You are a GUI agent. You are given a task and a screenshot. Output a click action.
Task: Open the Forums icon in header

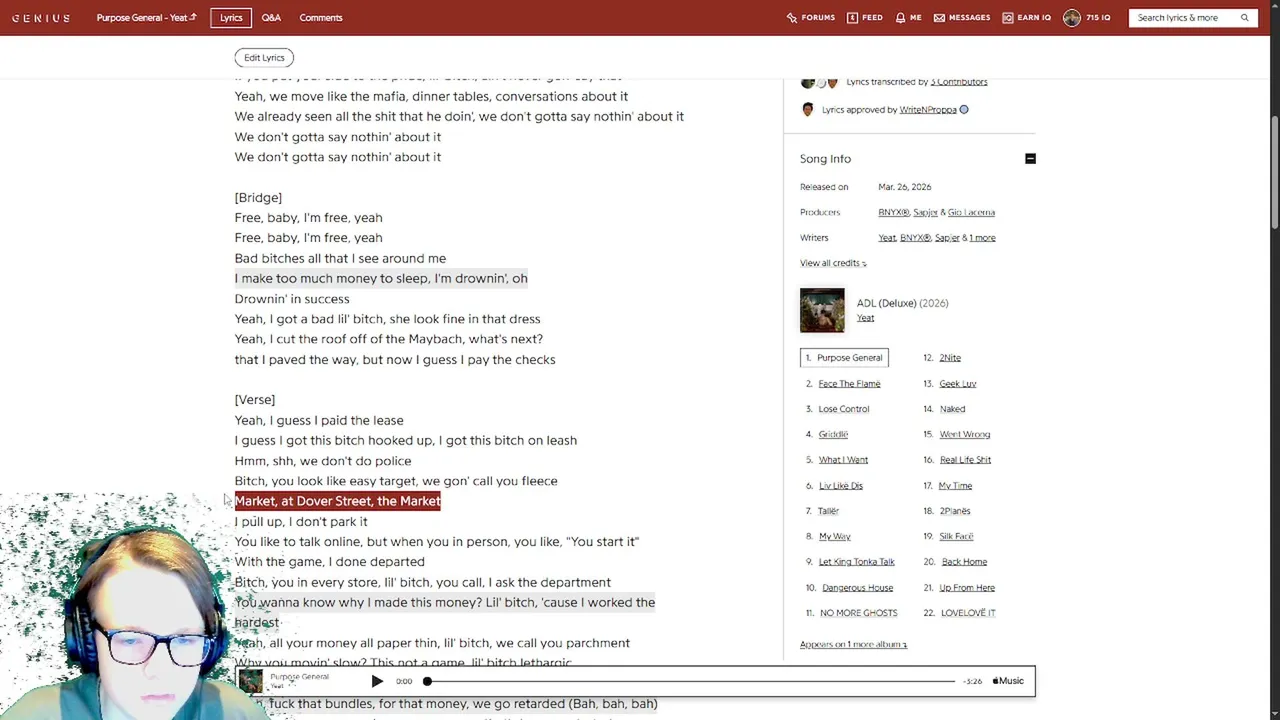(x=811, y=18)
